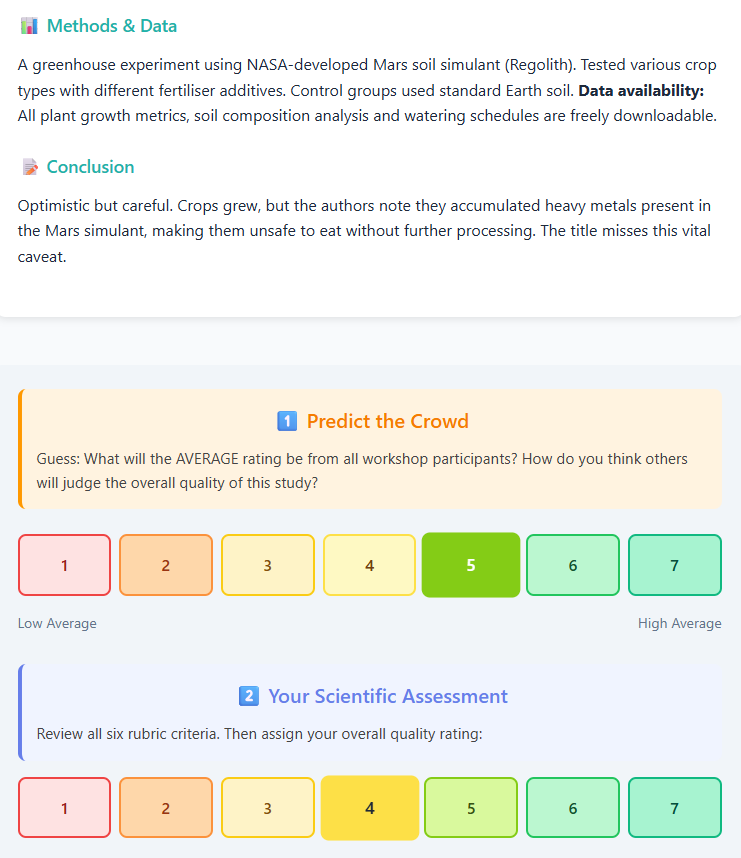Choose rating 2 in the Predict the Crowd section
The image size is (741, 858).
(x=166, y=565)
